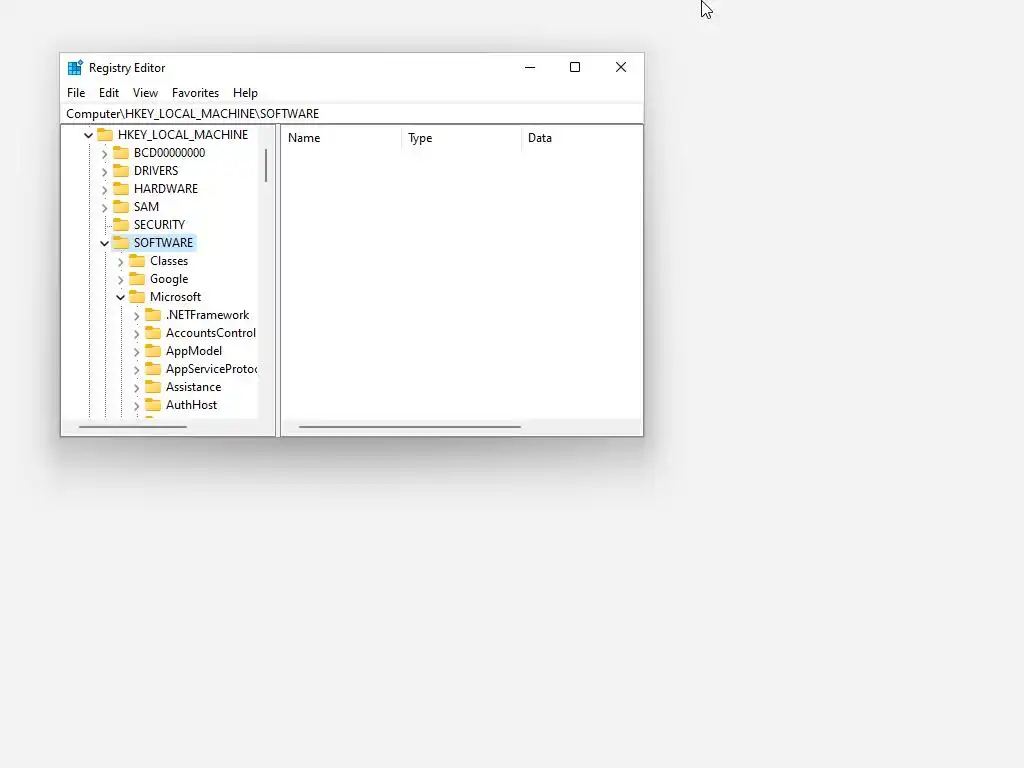
Task: Click the Assistance folder icon
Action: point(153,387)
